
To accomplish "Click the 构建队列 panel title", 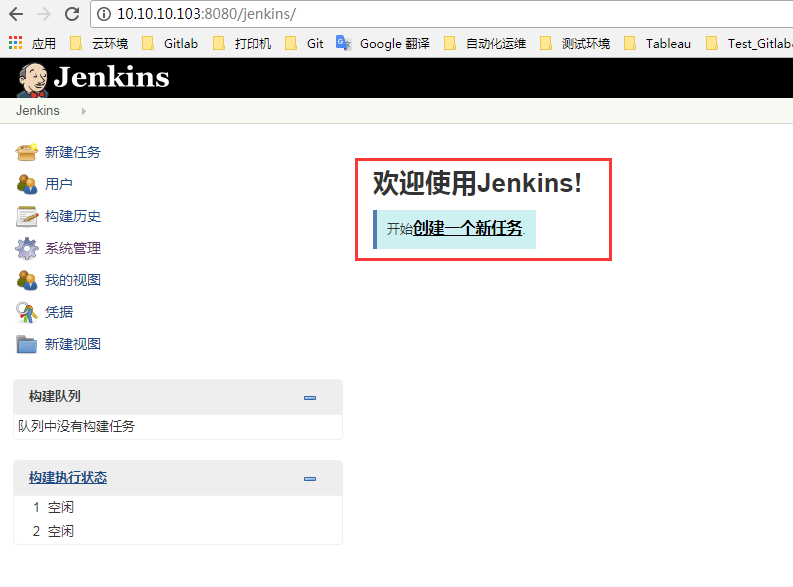I will (x=55, y=396).
